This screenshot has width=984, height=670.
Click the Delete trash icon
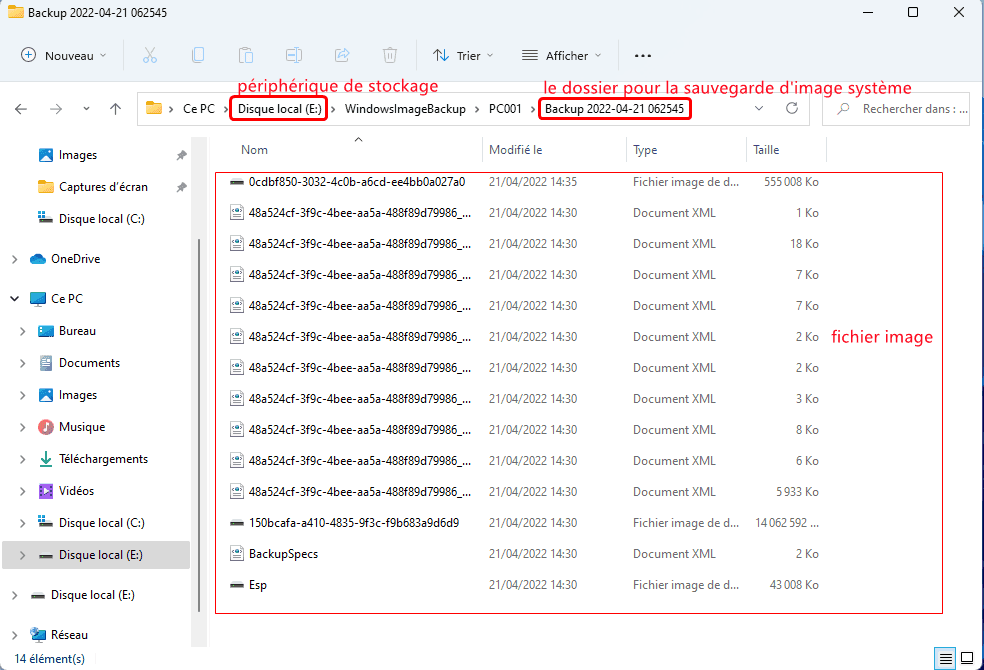(390, 56)
